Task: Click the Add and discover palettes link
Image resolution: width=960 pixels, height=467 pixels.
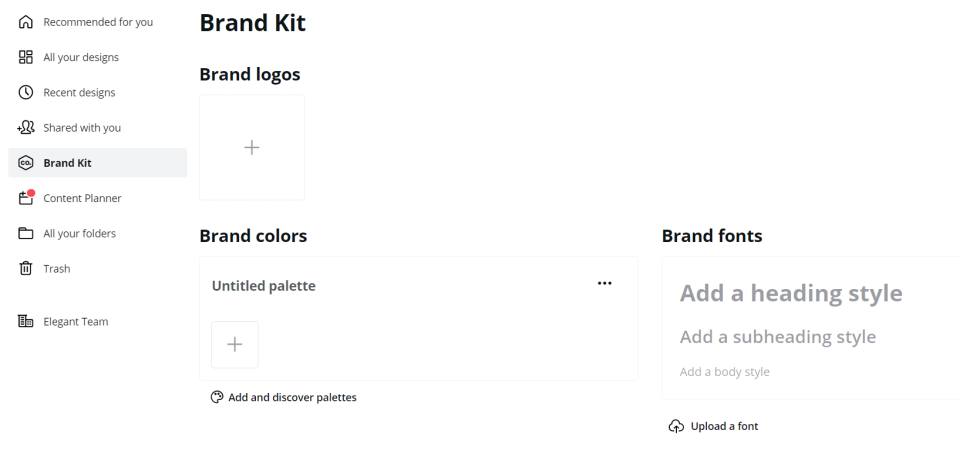Action: [x=292, y=397]
